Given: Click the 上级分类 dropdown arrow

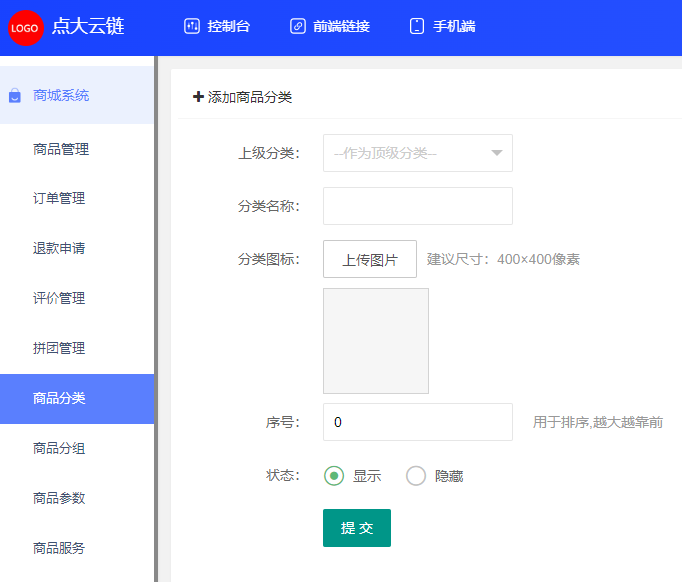Looking at the screenshot, I should [497, 153].
